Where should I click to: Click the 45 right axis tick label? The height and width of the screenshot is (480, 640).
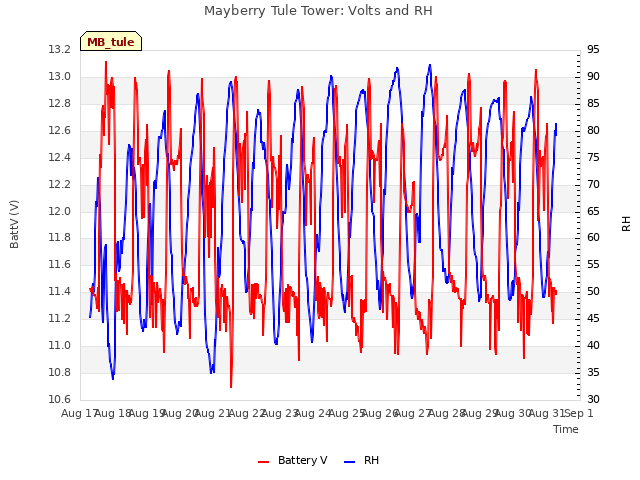click(593, 318)
